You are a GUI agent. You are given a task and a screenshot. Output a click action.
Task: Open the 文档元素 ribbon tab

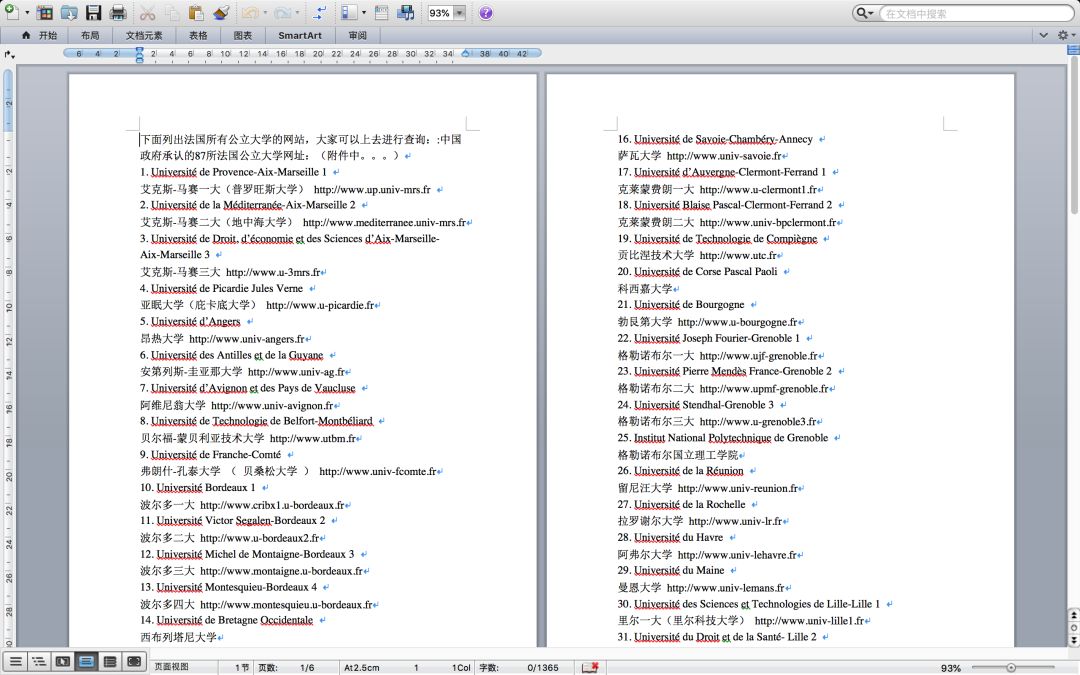point(144,35)
